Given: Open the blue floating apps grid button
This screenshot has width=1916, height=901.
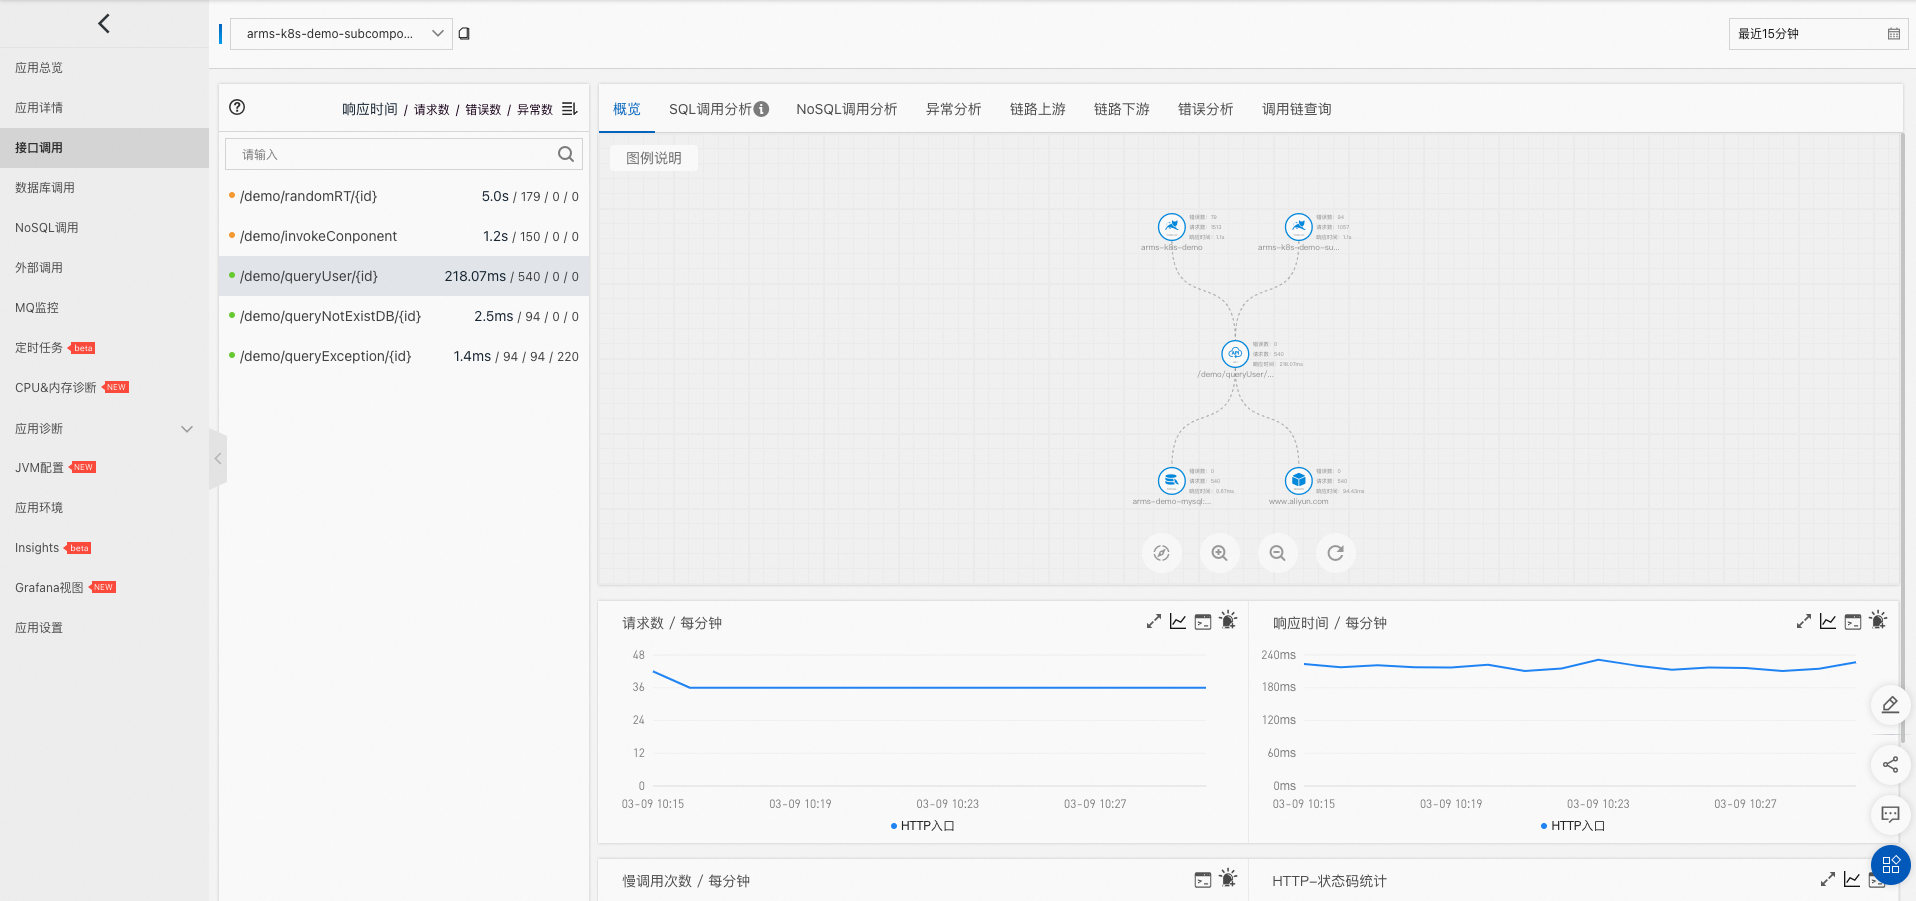Looking at the screenshot, I should pyautogui.click(x=1891, y=865).
